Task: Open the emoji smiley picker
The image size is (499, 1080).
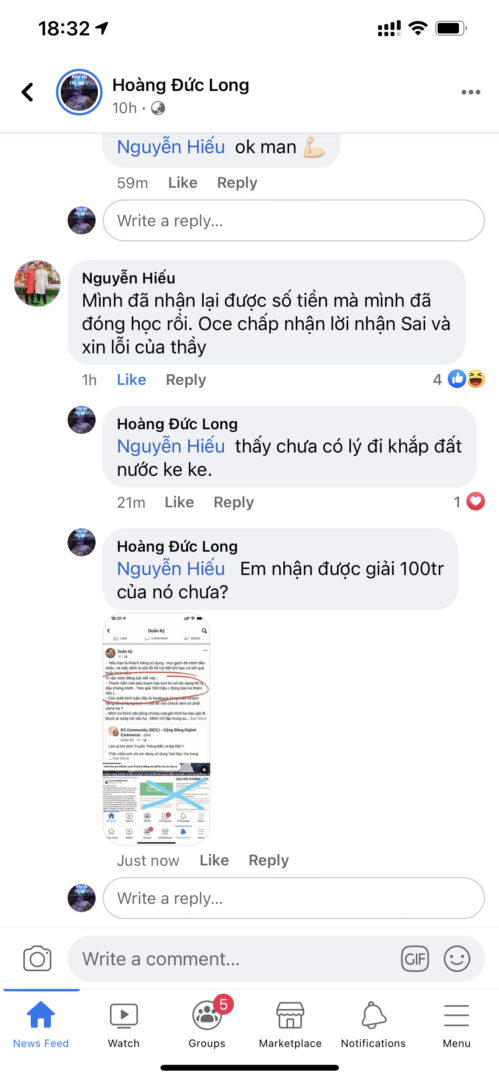Action: pos(457,959)
